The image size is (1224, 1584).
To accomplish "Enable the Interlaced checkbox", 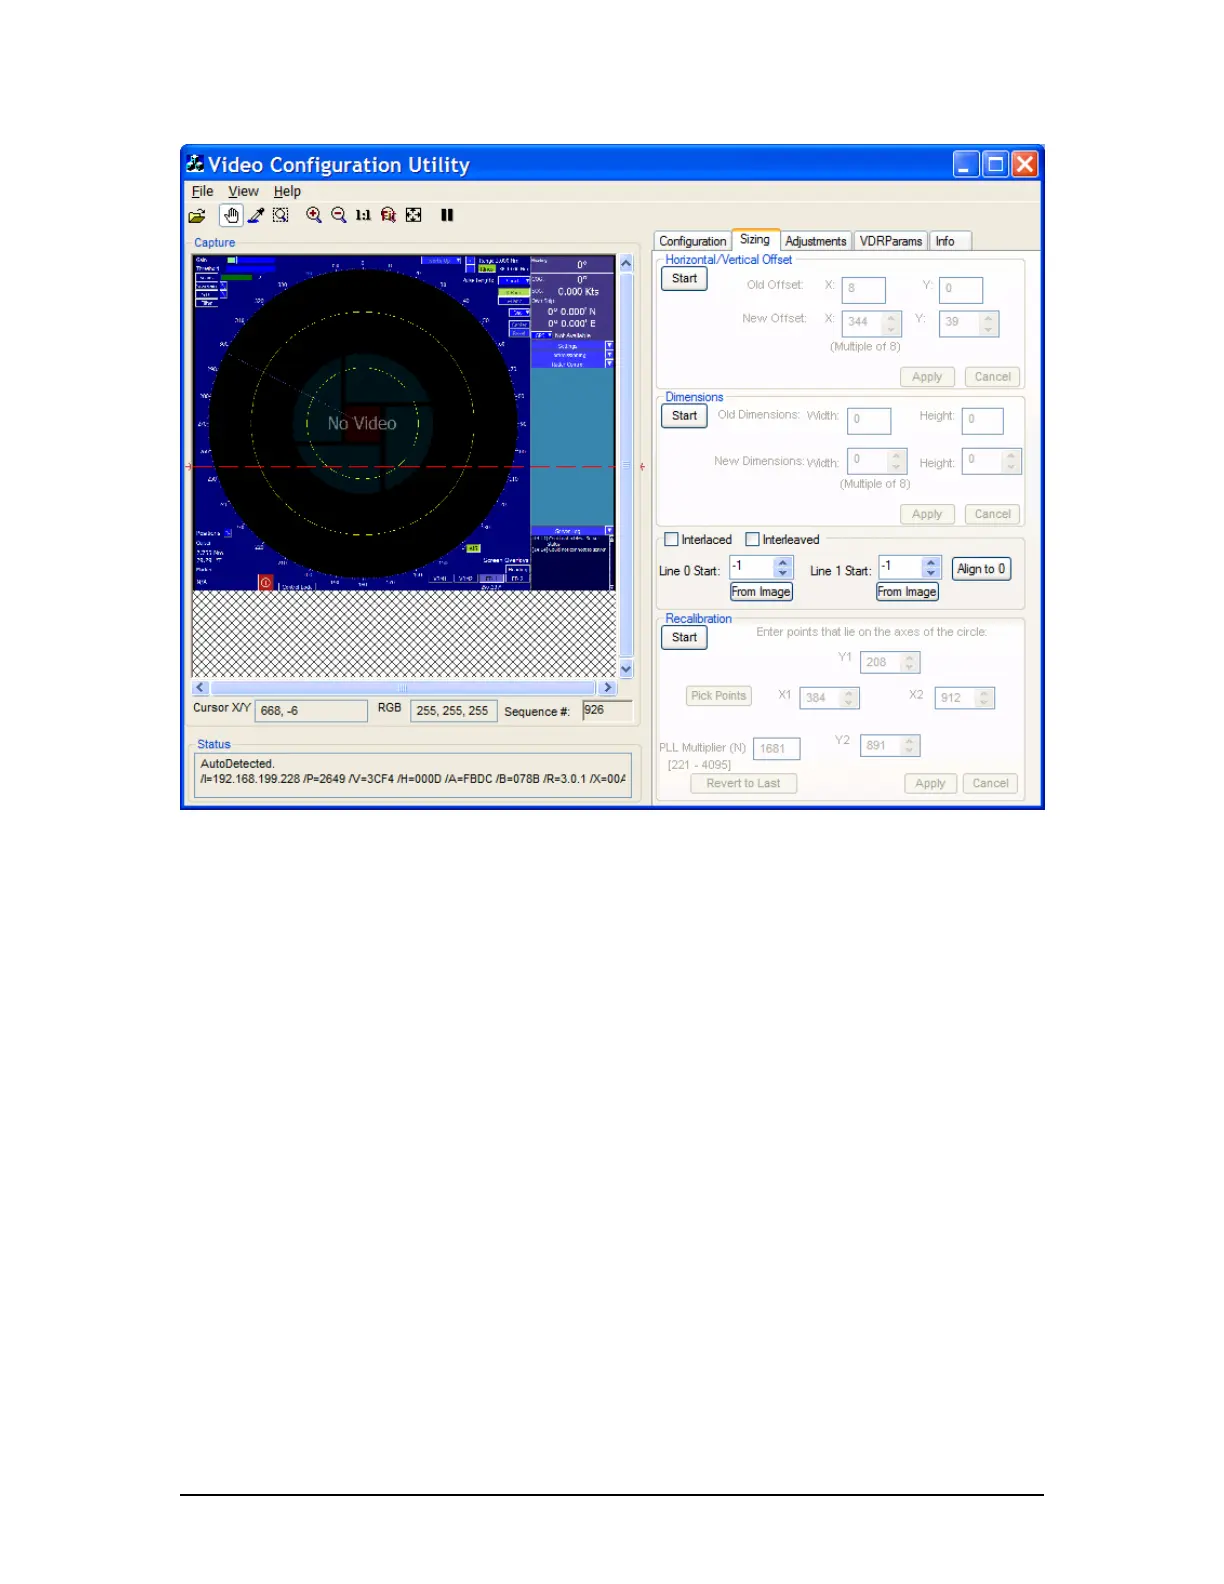I will 672,540.
